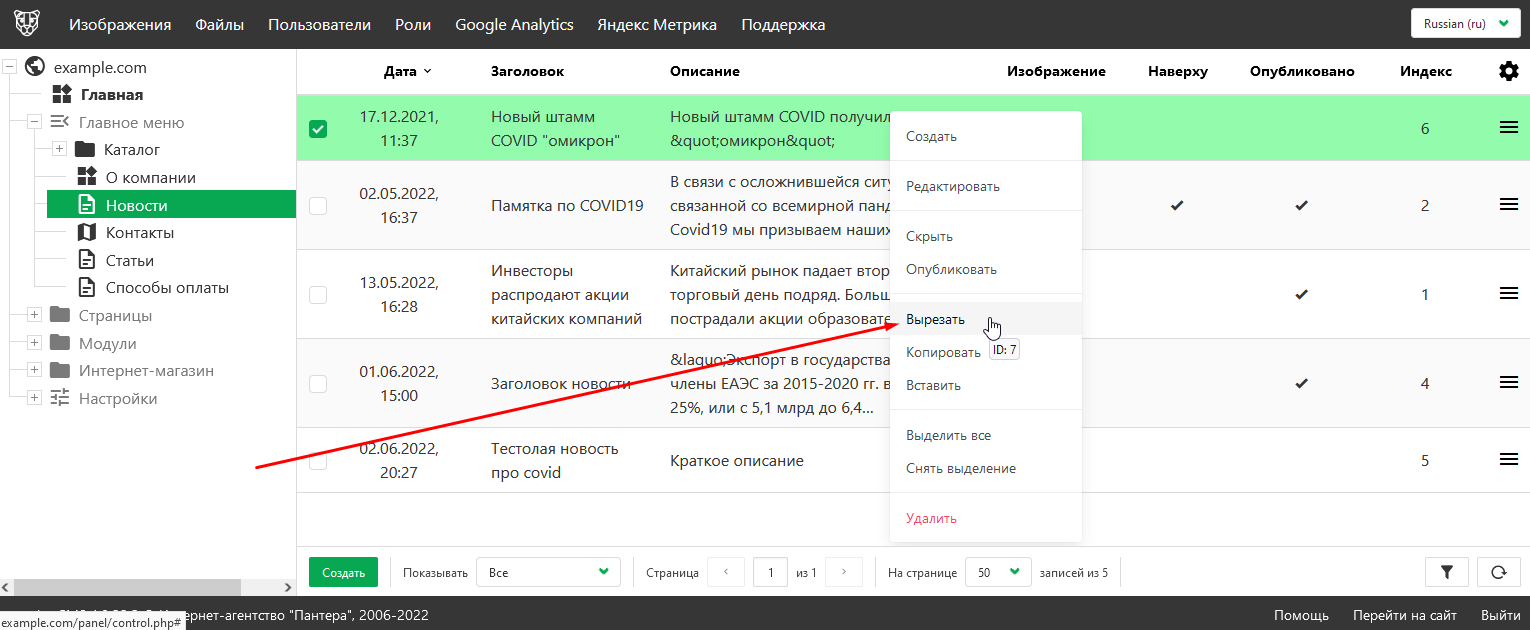Choose Вырезать in context menu
Image resolution: width=1530 pixels, height=630 pixels.
pyautogui.click(x=936, y=319)
